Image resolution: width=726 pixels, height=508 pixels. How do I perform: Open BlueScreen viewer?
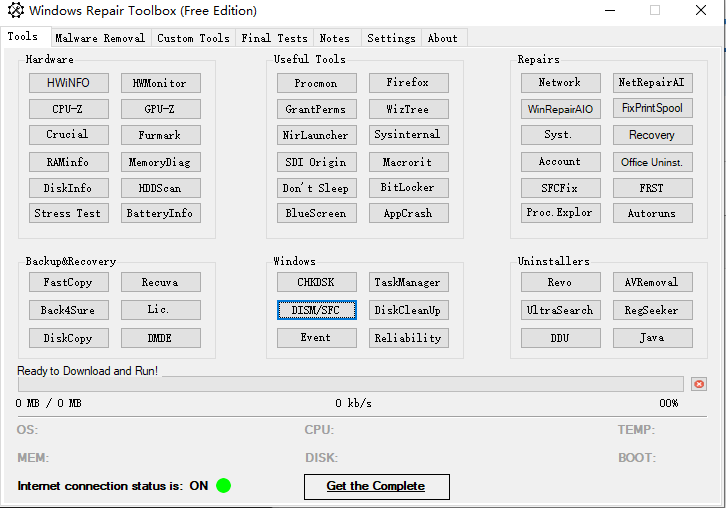tap(317, 213)
